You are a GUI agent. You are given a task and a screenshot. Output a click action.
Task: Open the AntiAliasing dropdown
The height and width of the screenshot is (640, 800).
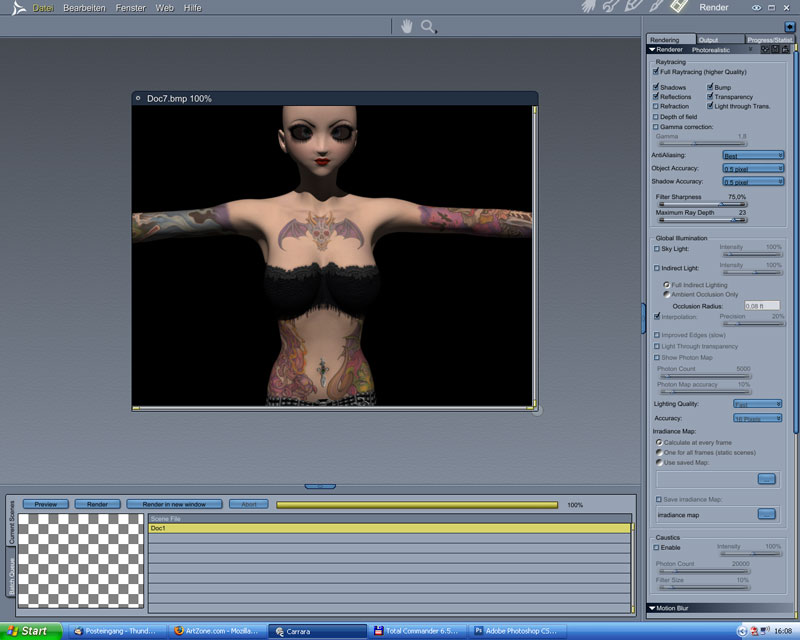click(x=753, y=155)
